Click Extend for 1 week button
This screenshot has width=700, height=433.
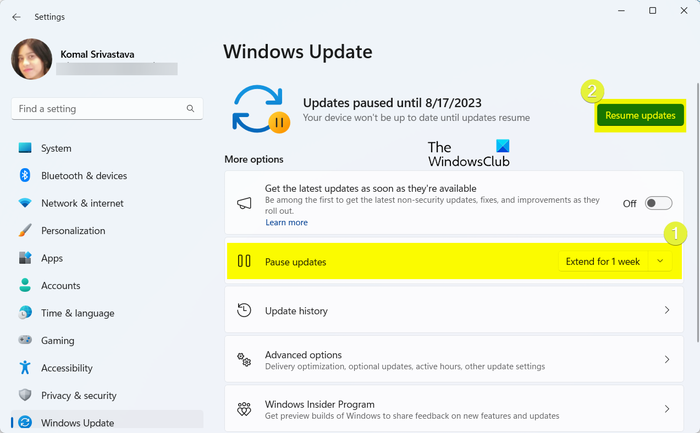pyautogui.click(x=603, y=261)
